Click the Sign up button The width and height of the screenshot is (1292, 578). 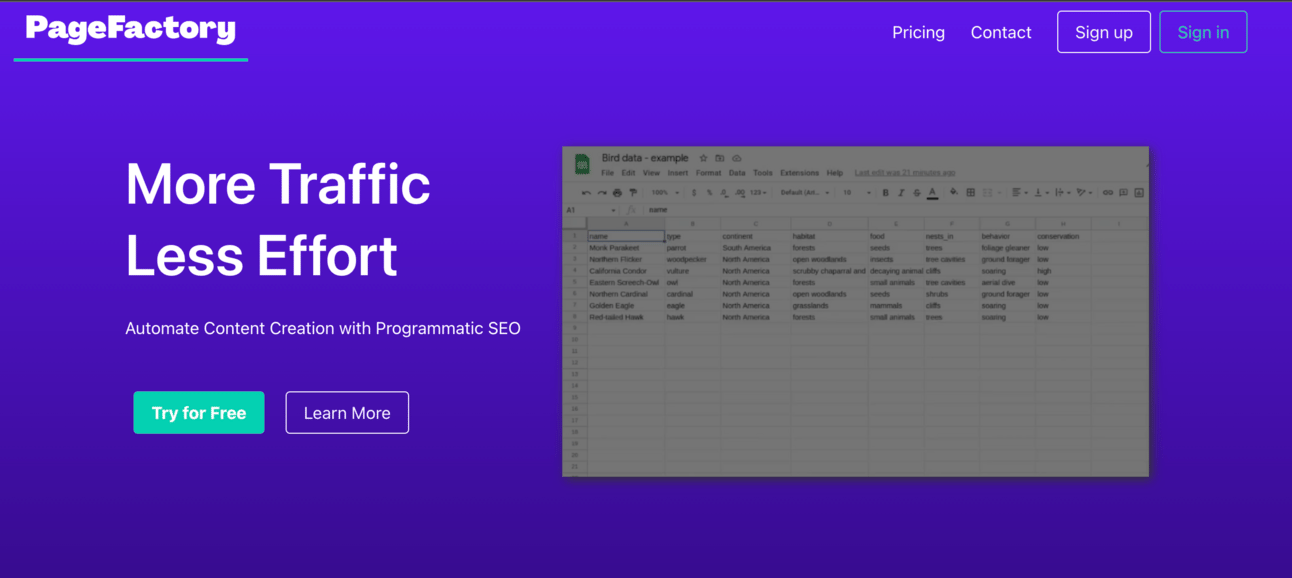(x=1104, y=32)
